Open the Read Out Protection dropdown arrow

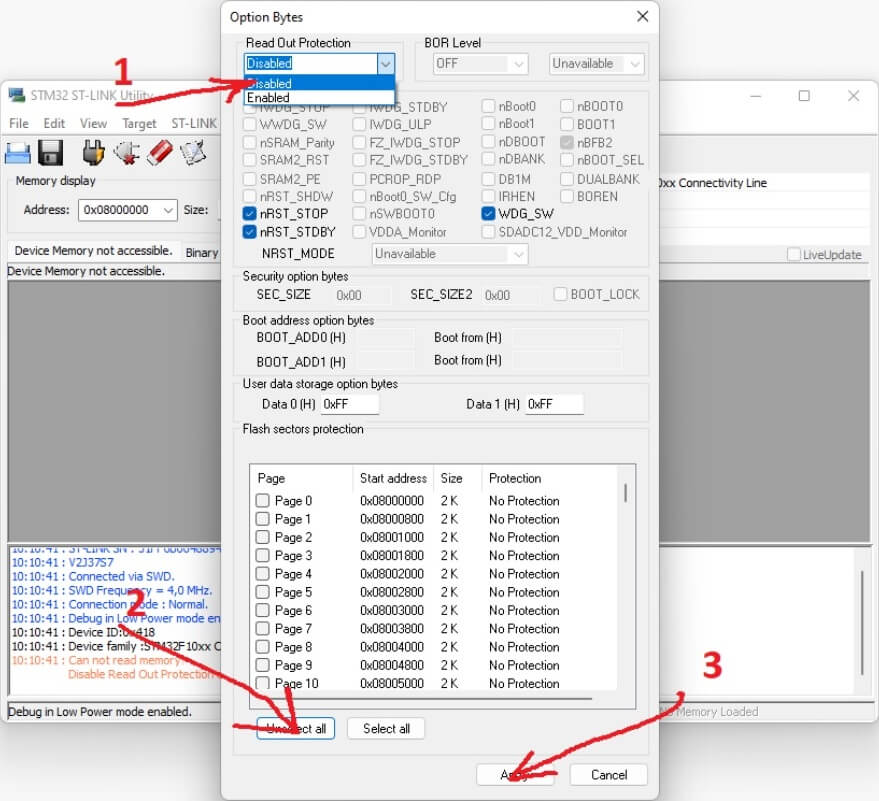(386, 63)
